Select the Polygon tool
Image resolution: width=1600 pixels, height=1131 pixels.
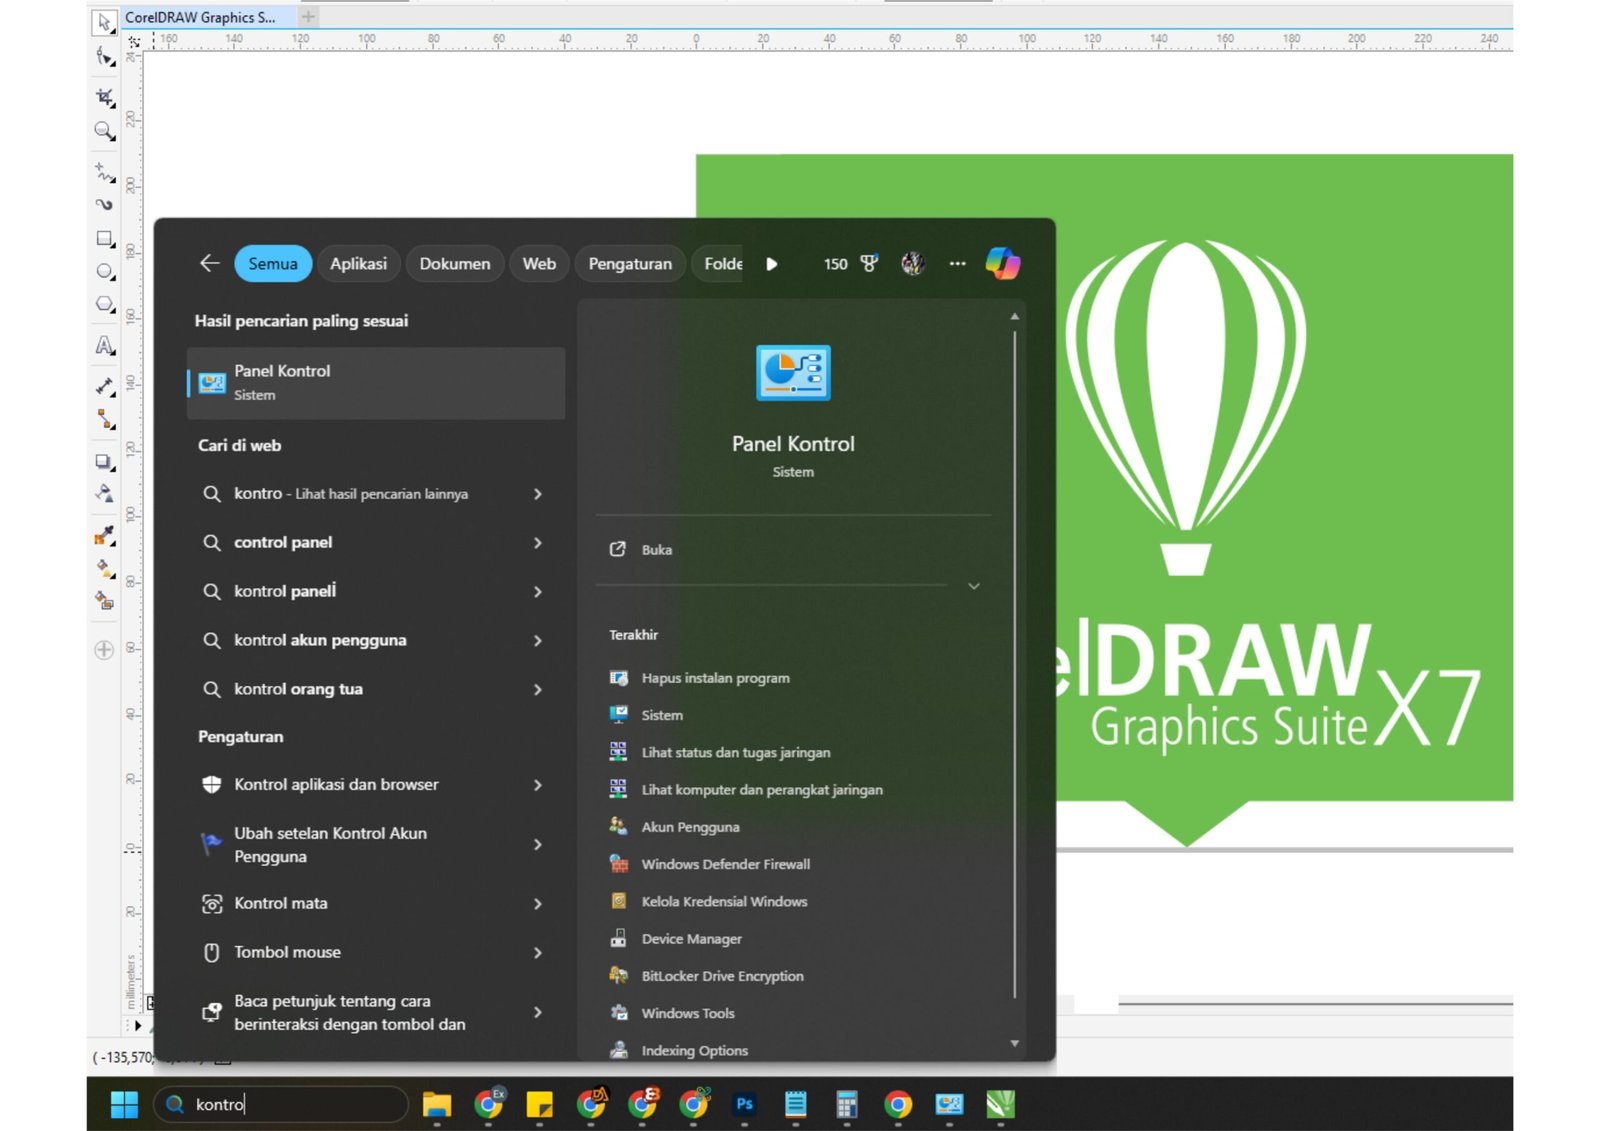pyautogui.click(x=103, y=303)
